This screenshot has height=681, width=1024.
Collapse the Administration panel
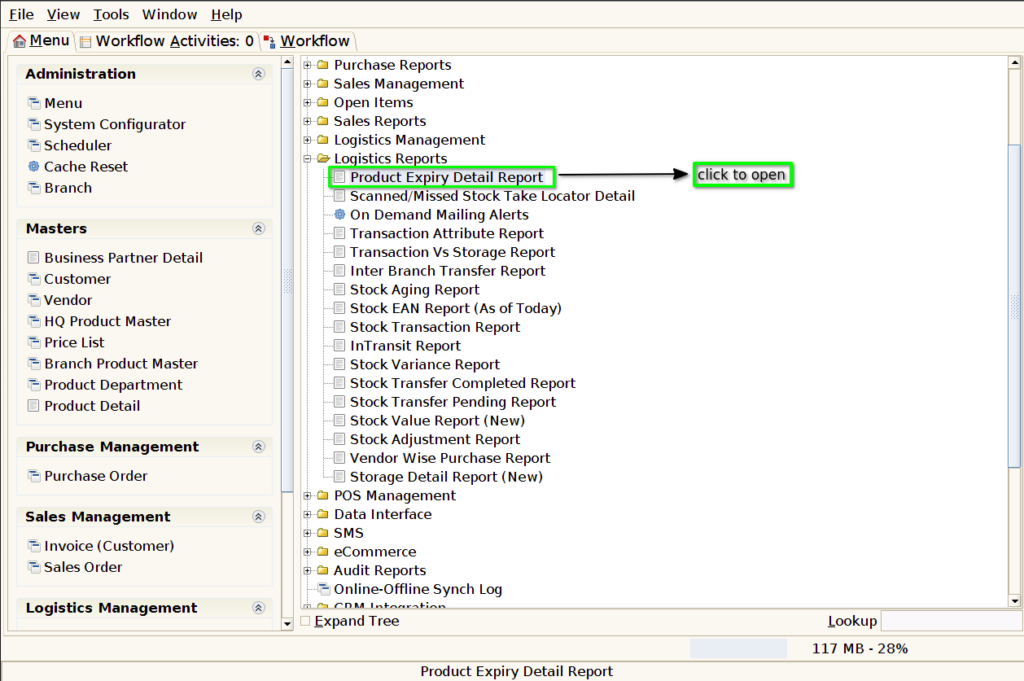pos(259,74)
